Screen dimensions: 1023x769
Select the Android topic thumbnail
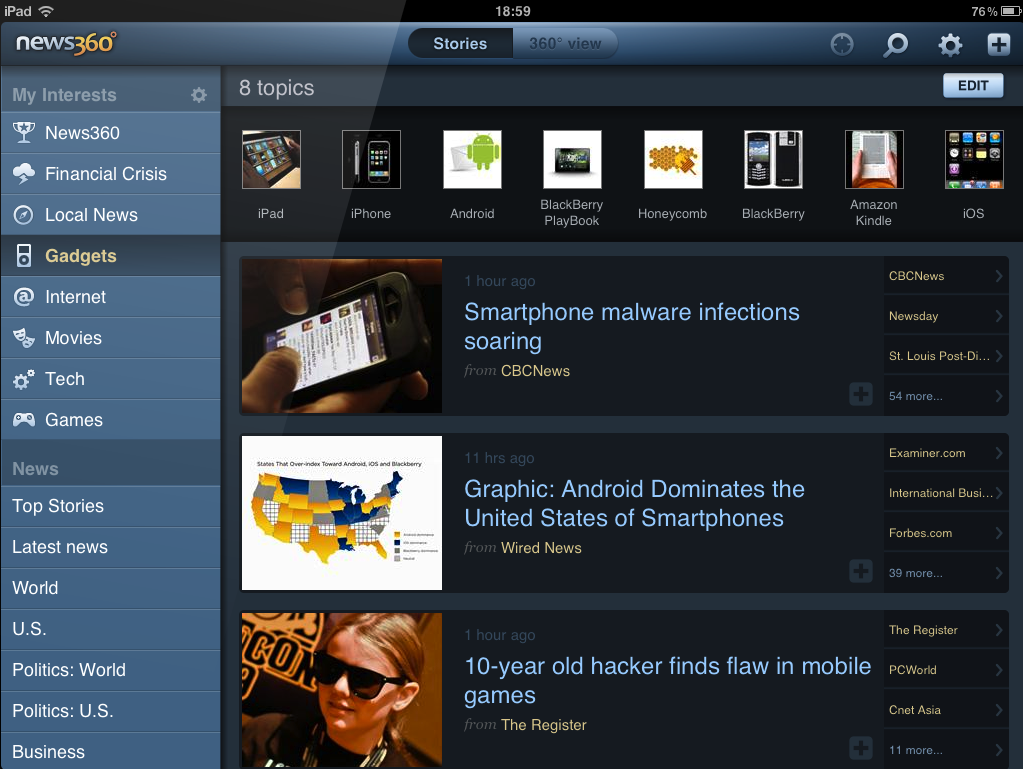pyautogui.click(x=472, y=159)
